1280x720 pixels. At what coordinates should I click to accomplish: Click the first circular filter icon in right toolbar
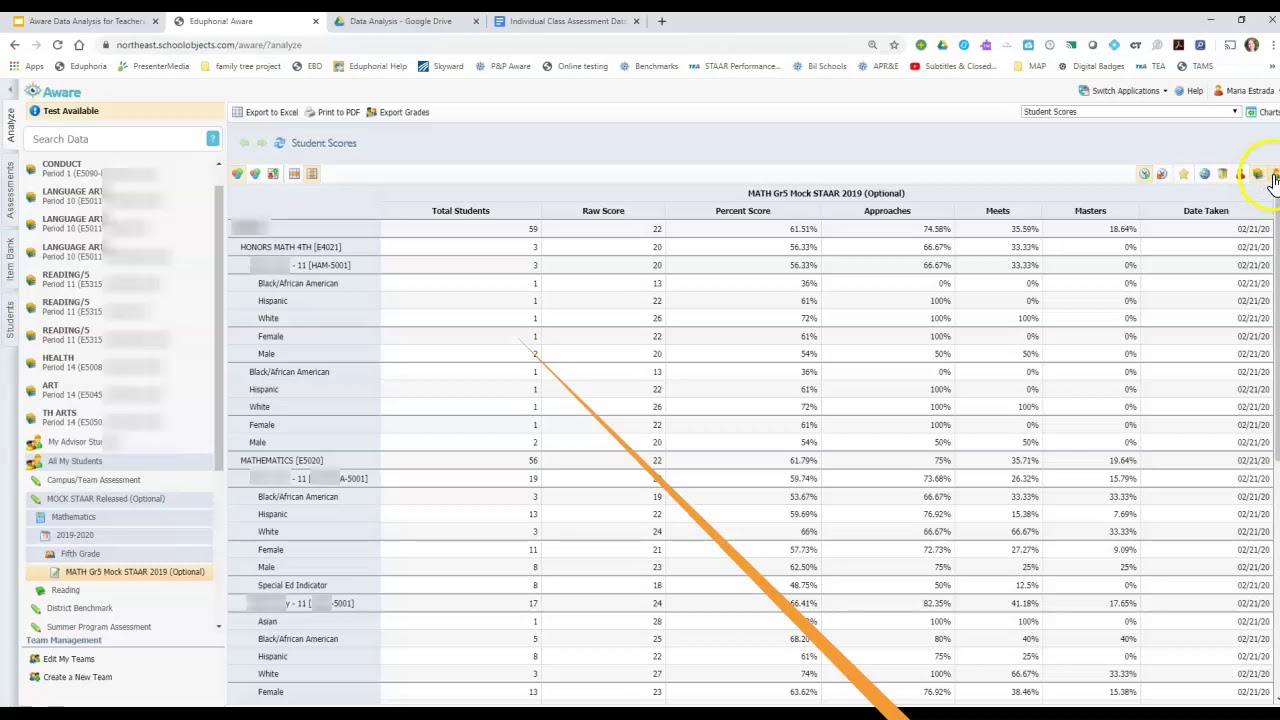[1144, 174]
